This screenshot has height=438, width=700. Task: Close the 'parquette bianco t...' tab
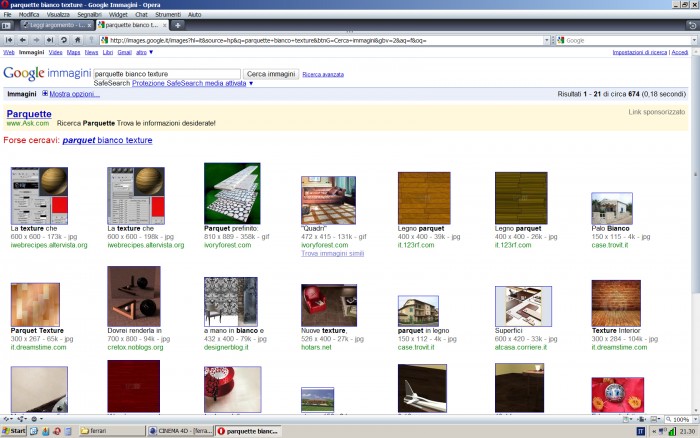[165, 25]
